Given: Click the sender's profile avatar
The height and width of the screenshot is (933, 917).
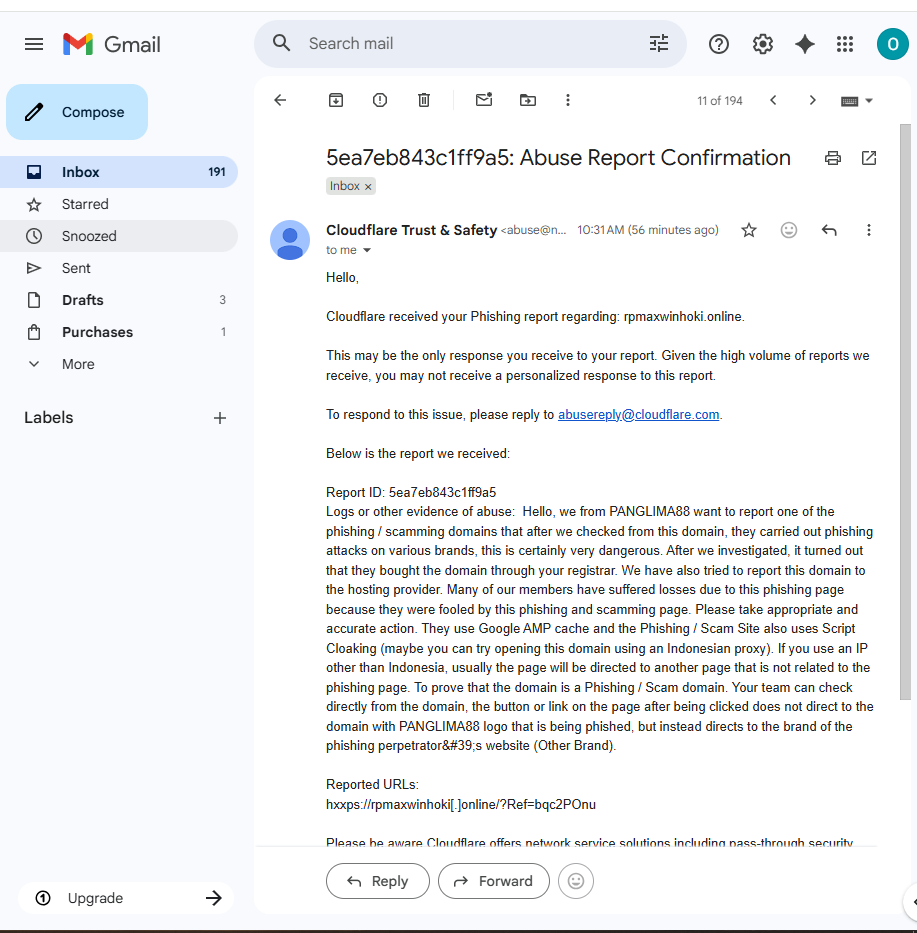Looking at the screenshot, I should pos(290,240).
